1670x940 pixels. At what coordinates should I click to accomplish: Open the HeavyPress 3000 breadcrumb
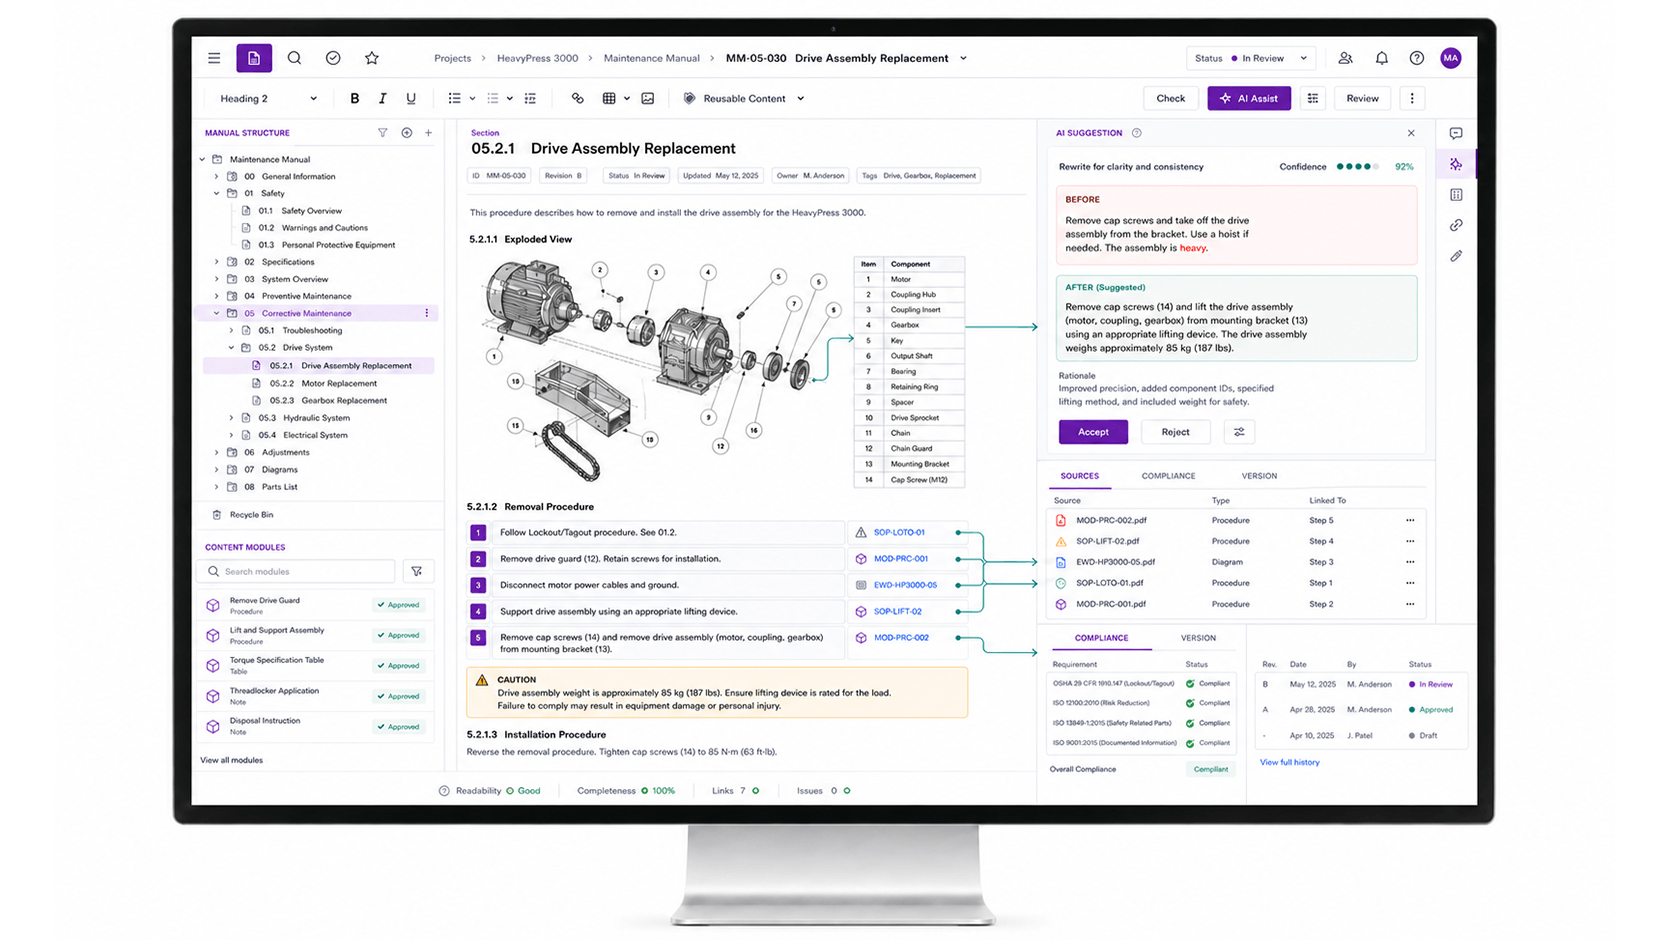(x=537, y=58)
